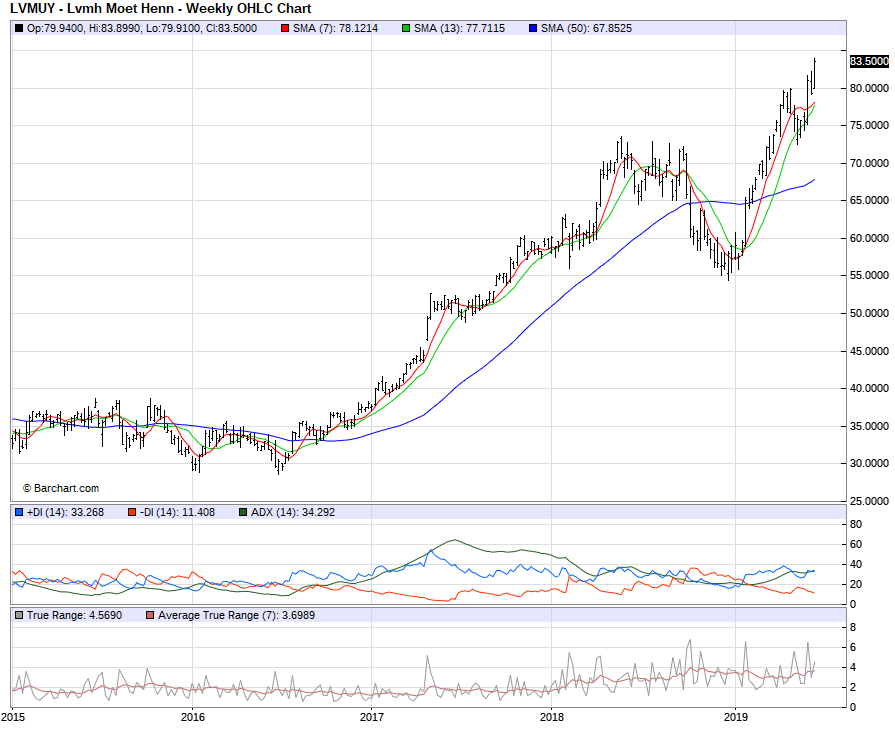Click the '+DI (14): 33.268' label

65,512
